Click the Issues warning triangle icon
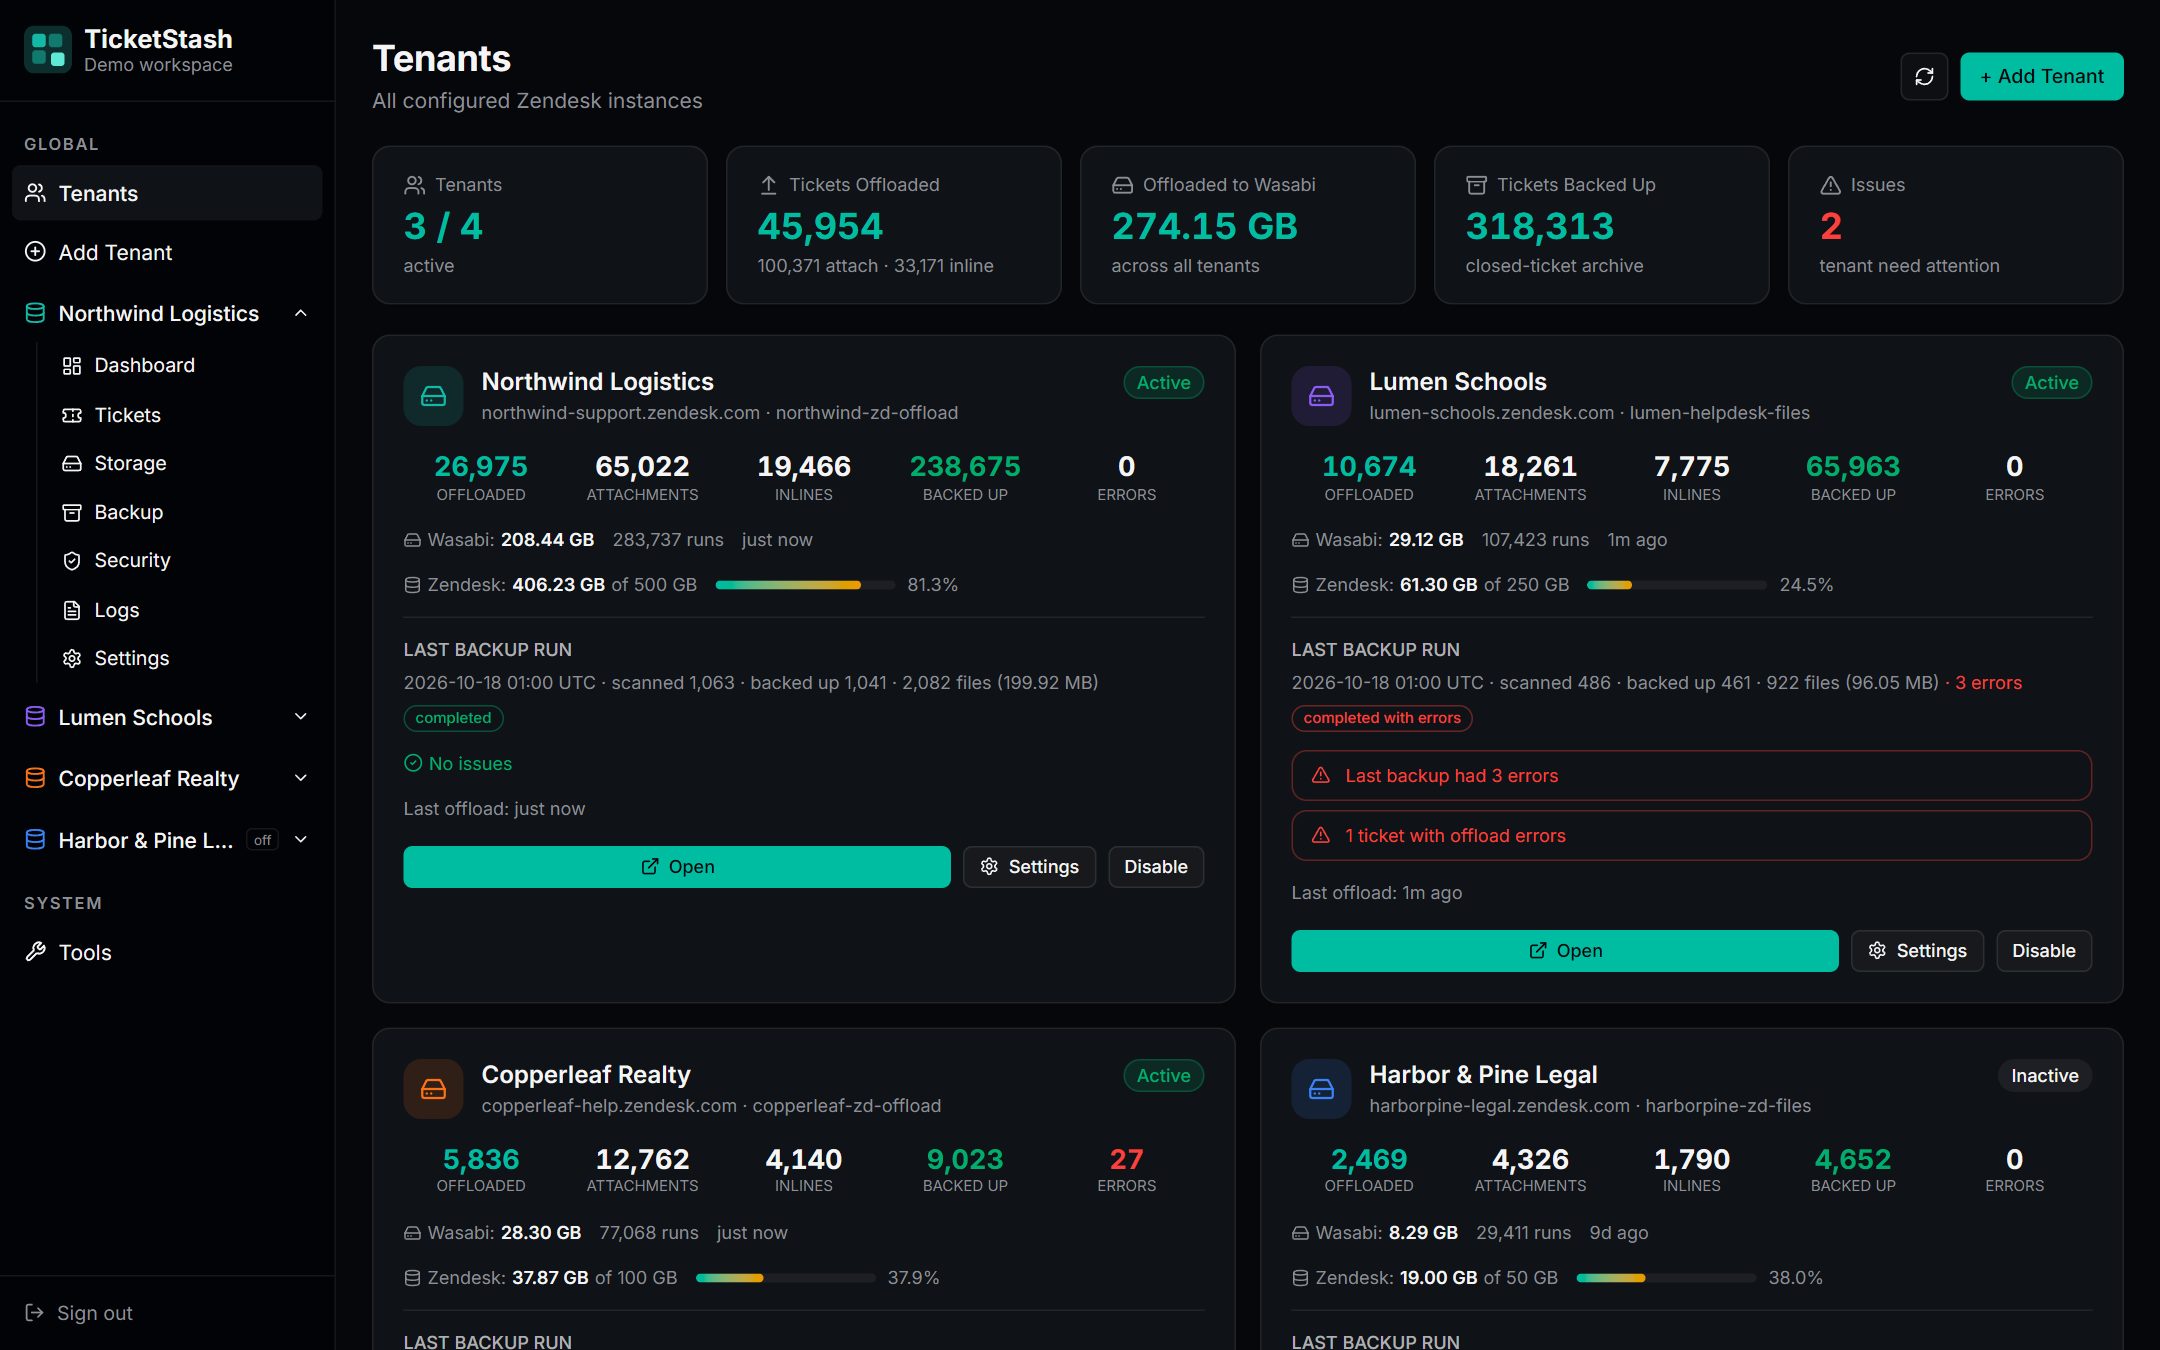Screen dimensions: 2160x1350 point(1830,185)
